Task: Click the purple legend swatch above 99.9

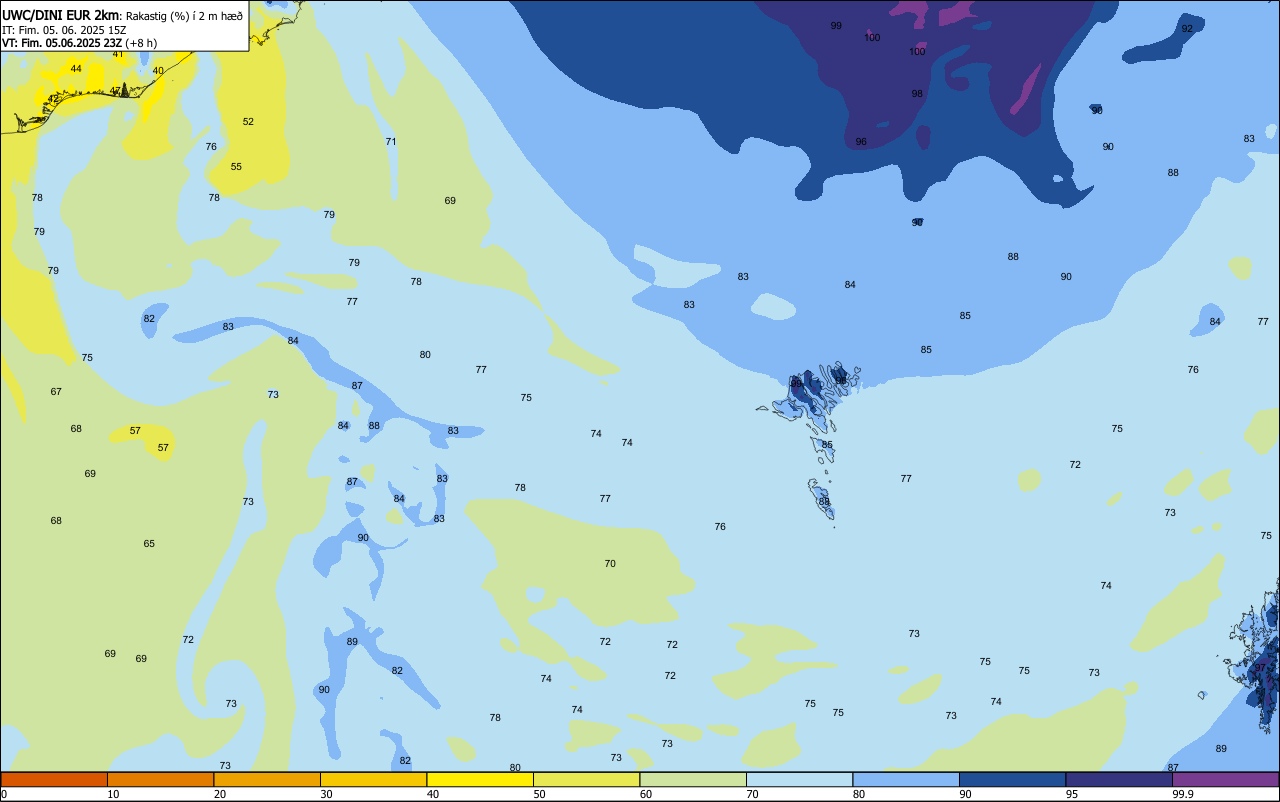Action: (x=1225, y=779)
